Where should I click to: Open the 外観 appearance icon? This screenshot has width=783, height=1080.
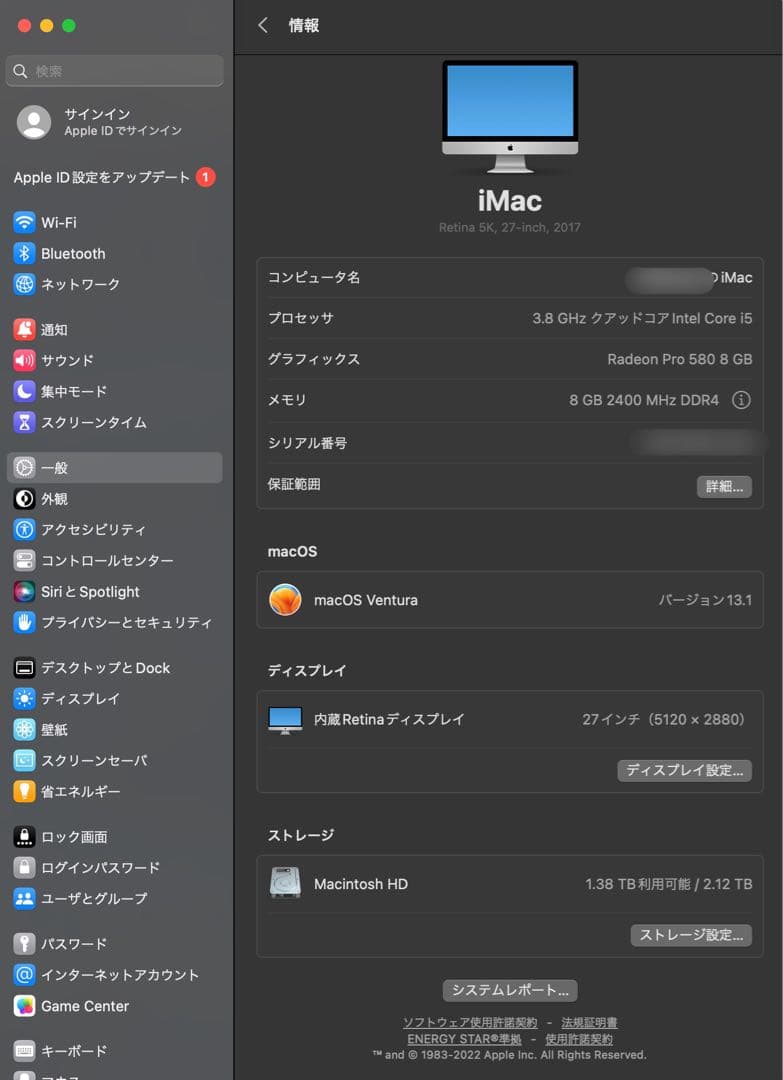tap(24, 499)
